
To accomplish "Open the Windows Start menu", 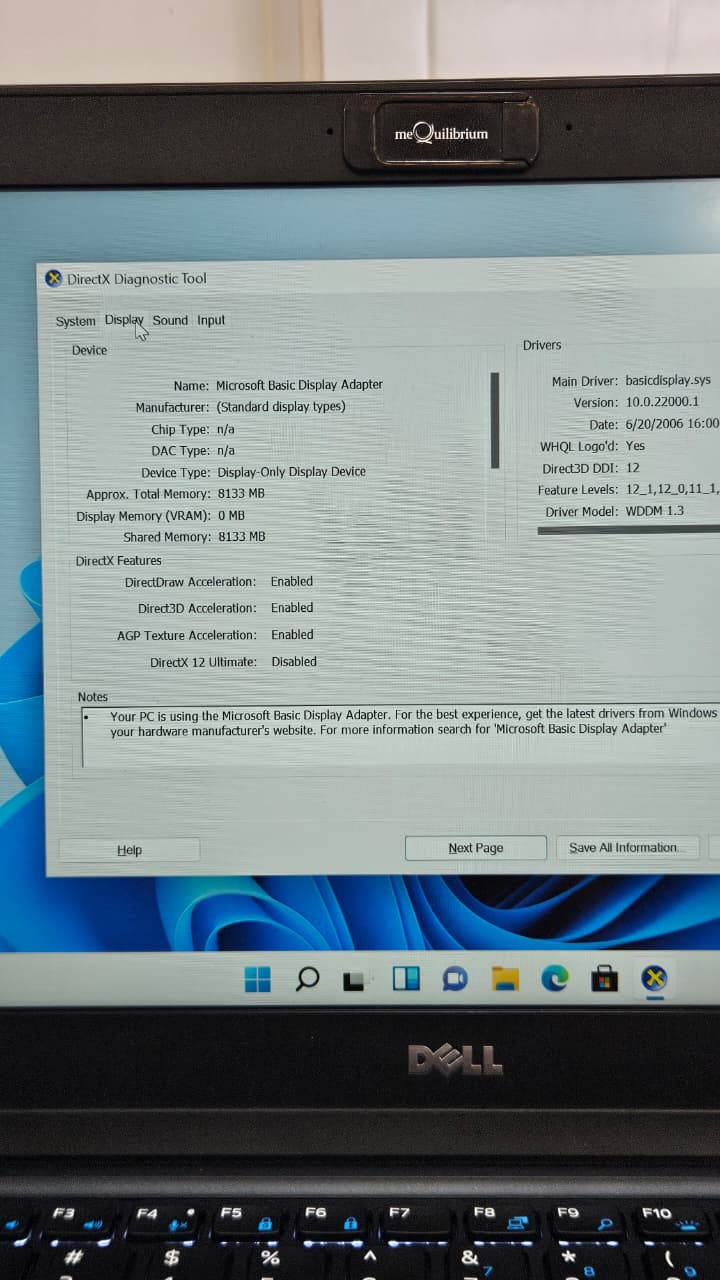I will [258, 980].
